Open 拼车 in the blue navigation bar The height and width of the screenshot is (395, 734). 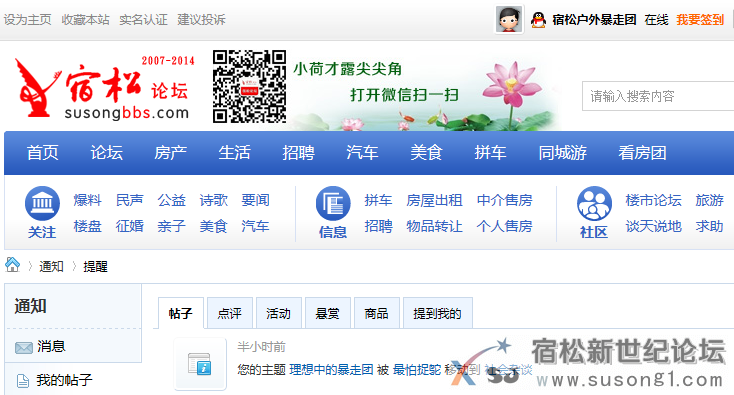[490, 153]
